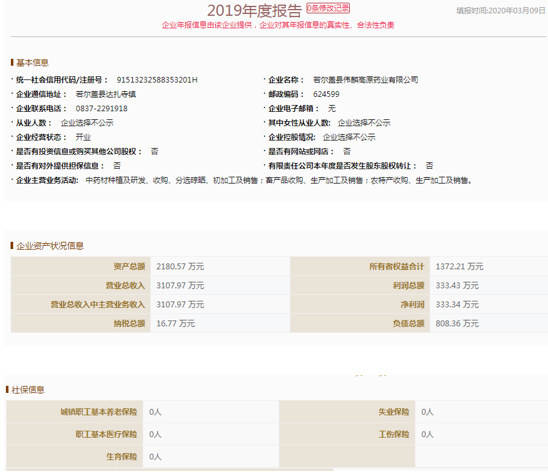Select 工伤保险 value 0人

[x=427, y=435]
